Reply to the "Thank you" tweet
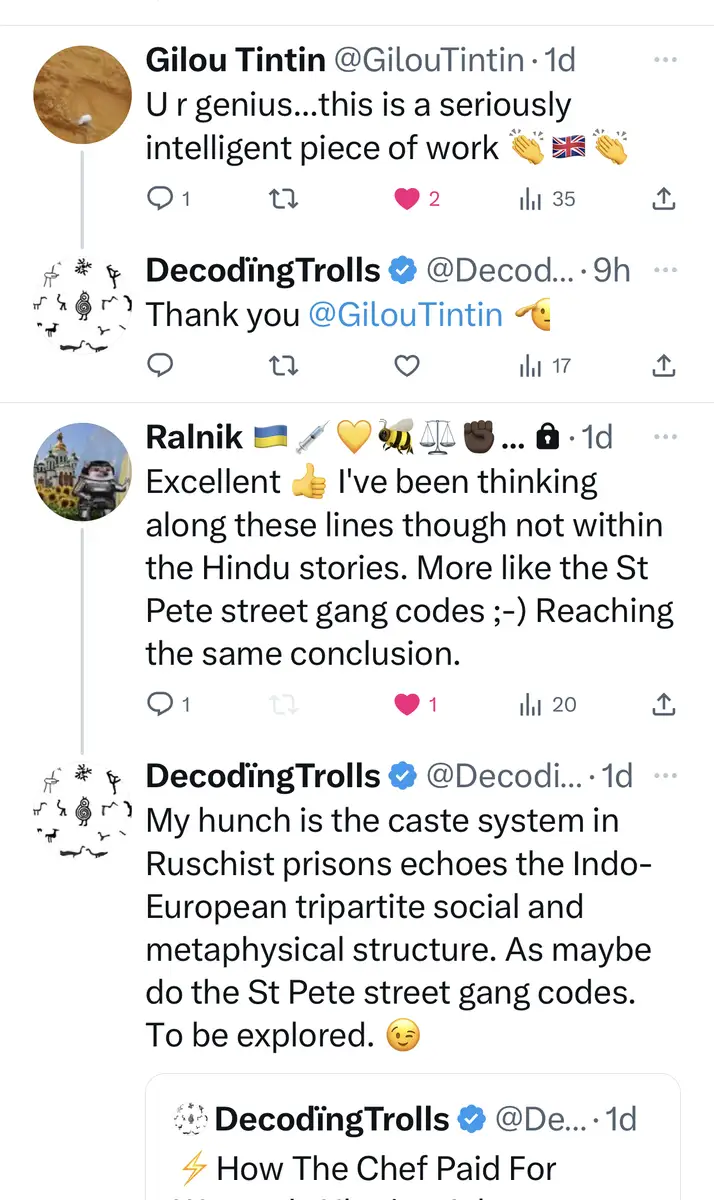714x1200 pixels. 161,366
